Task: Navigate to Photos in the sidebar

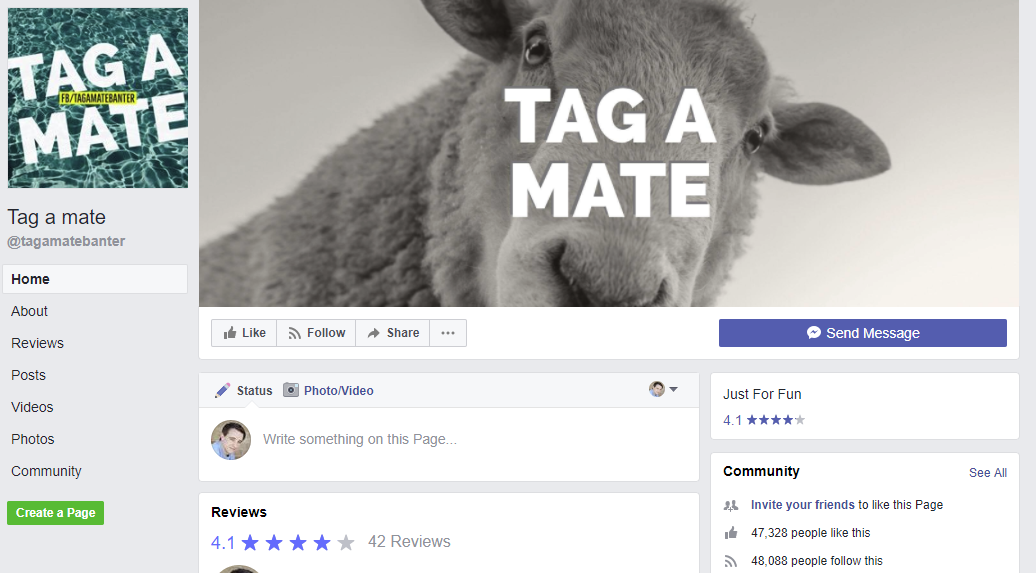Action: pyautogui.click(x=33, y=439)
